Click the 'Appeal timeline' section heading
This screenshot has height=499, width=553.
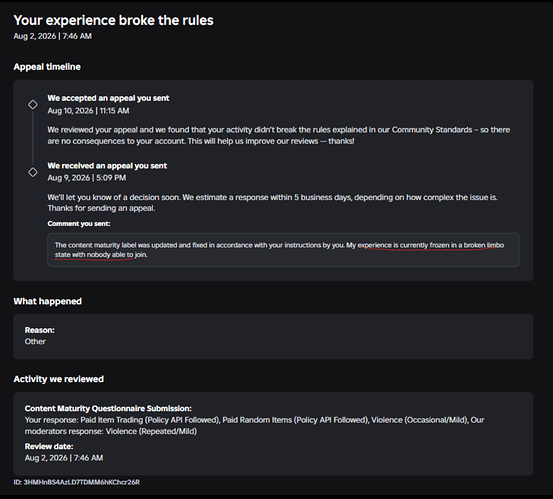[47, 67]
